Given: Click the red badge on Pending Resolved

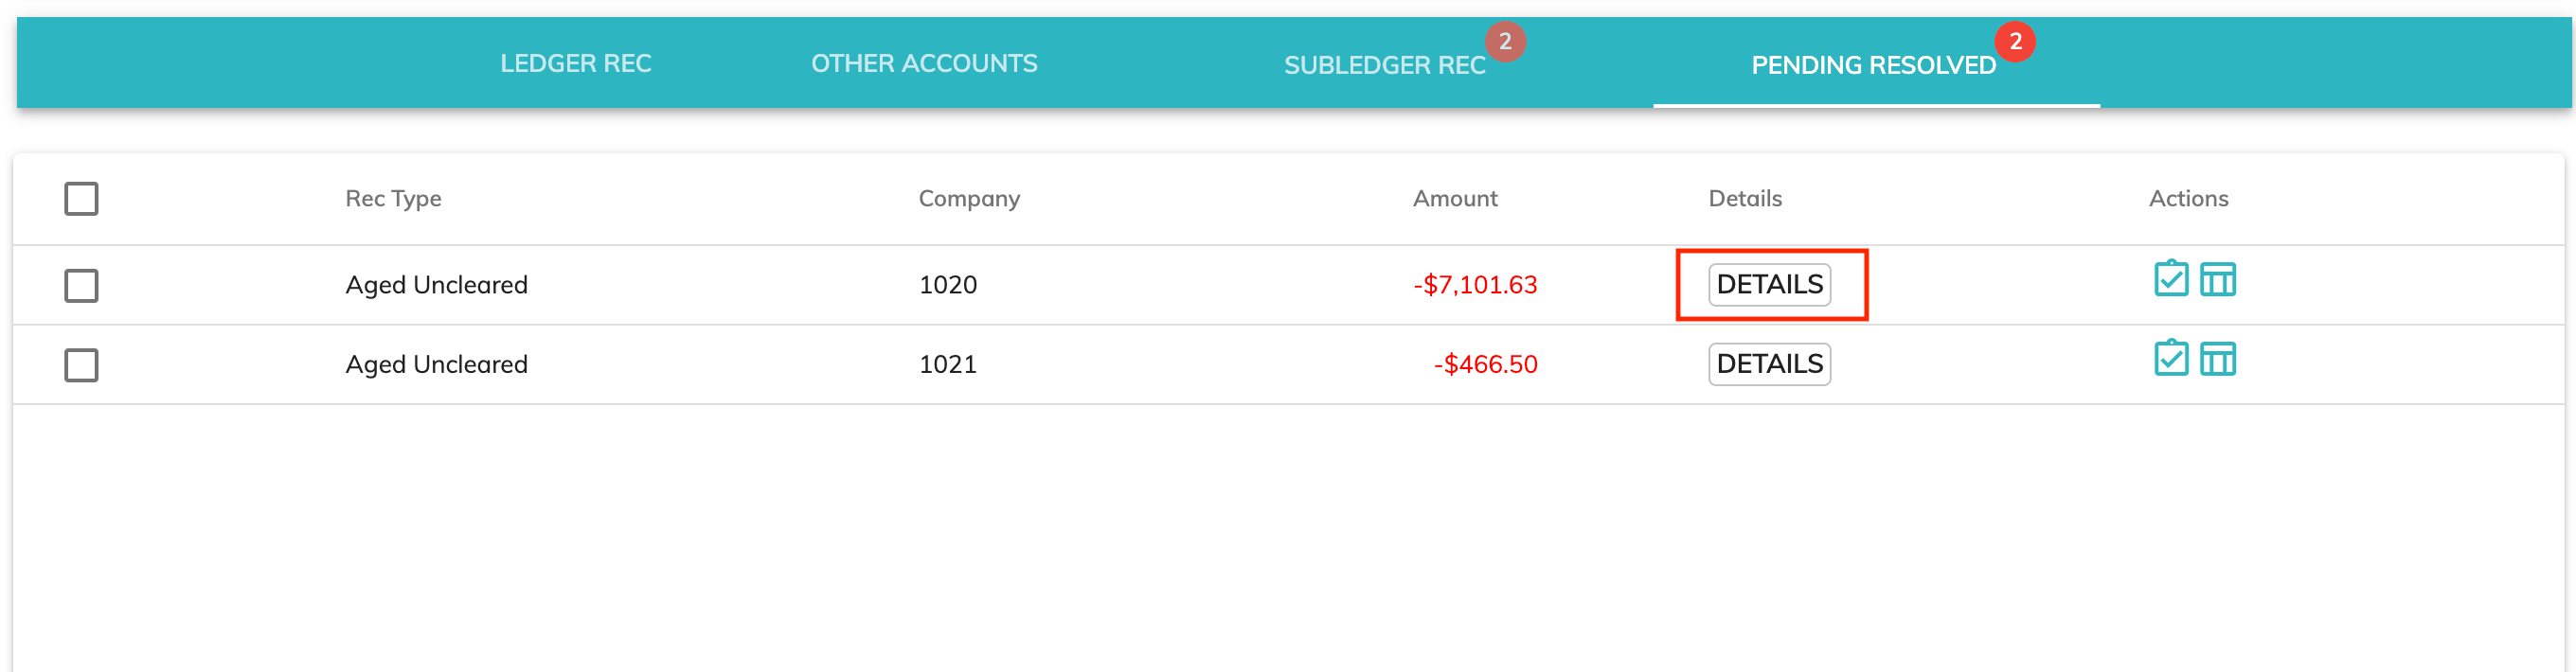Looking at the screenshot, I should coord(2014,42).
